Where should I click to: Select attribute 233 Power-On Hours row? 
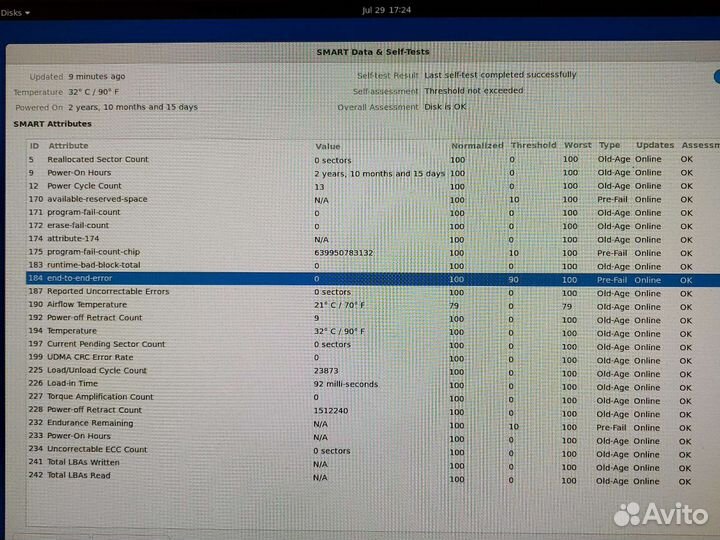point(373,437)
